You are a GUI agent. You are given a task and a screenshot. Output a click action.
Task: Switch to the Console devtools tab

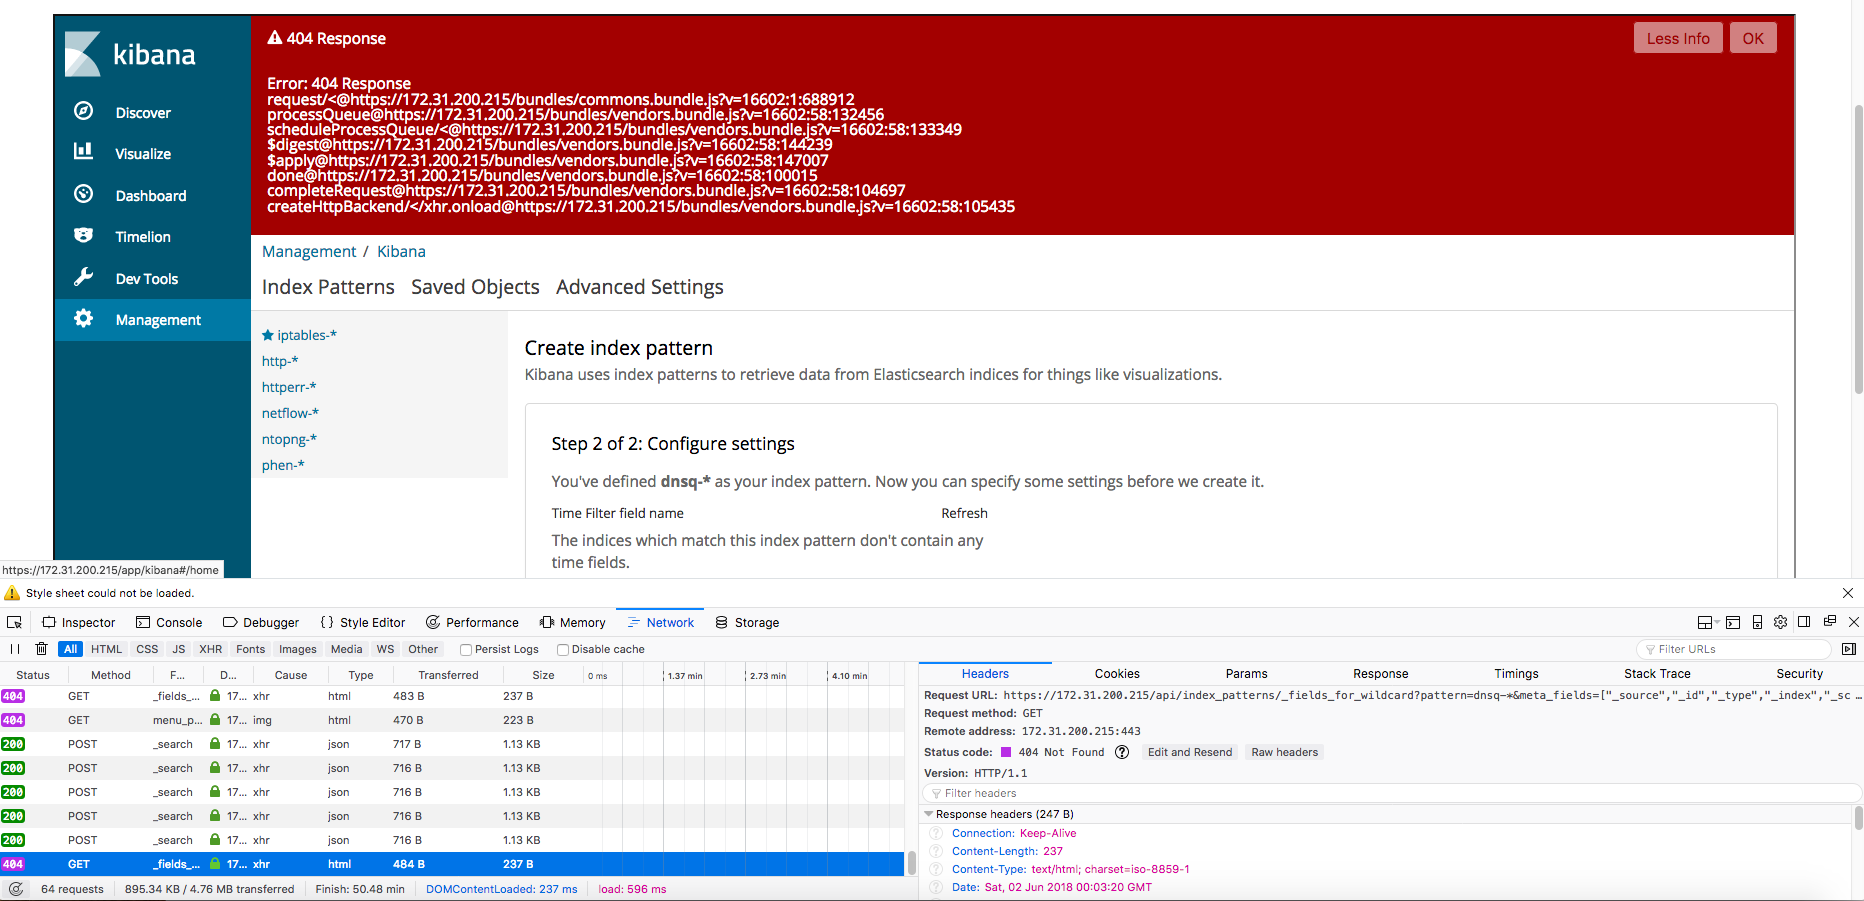(169, 622)
